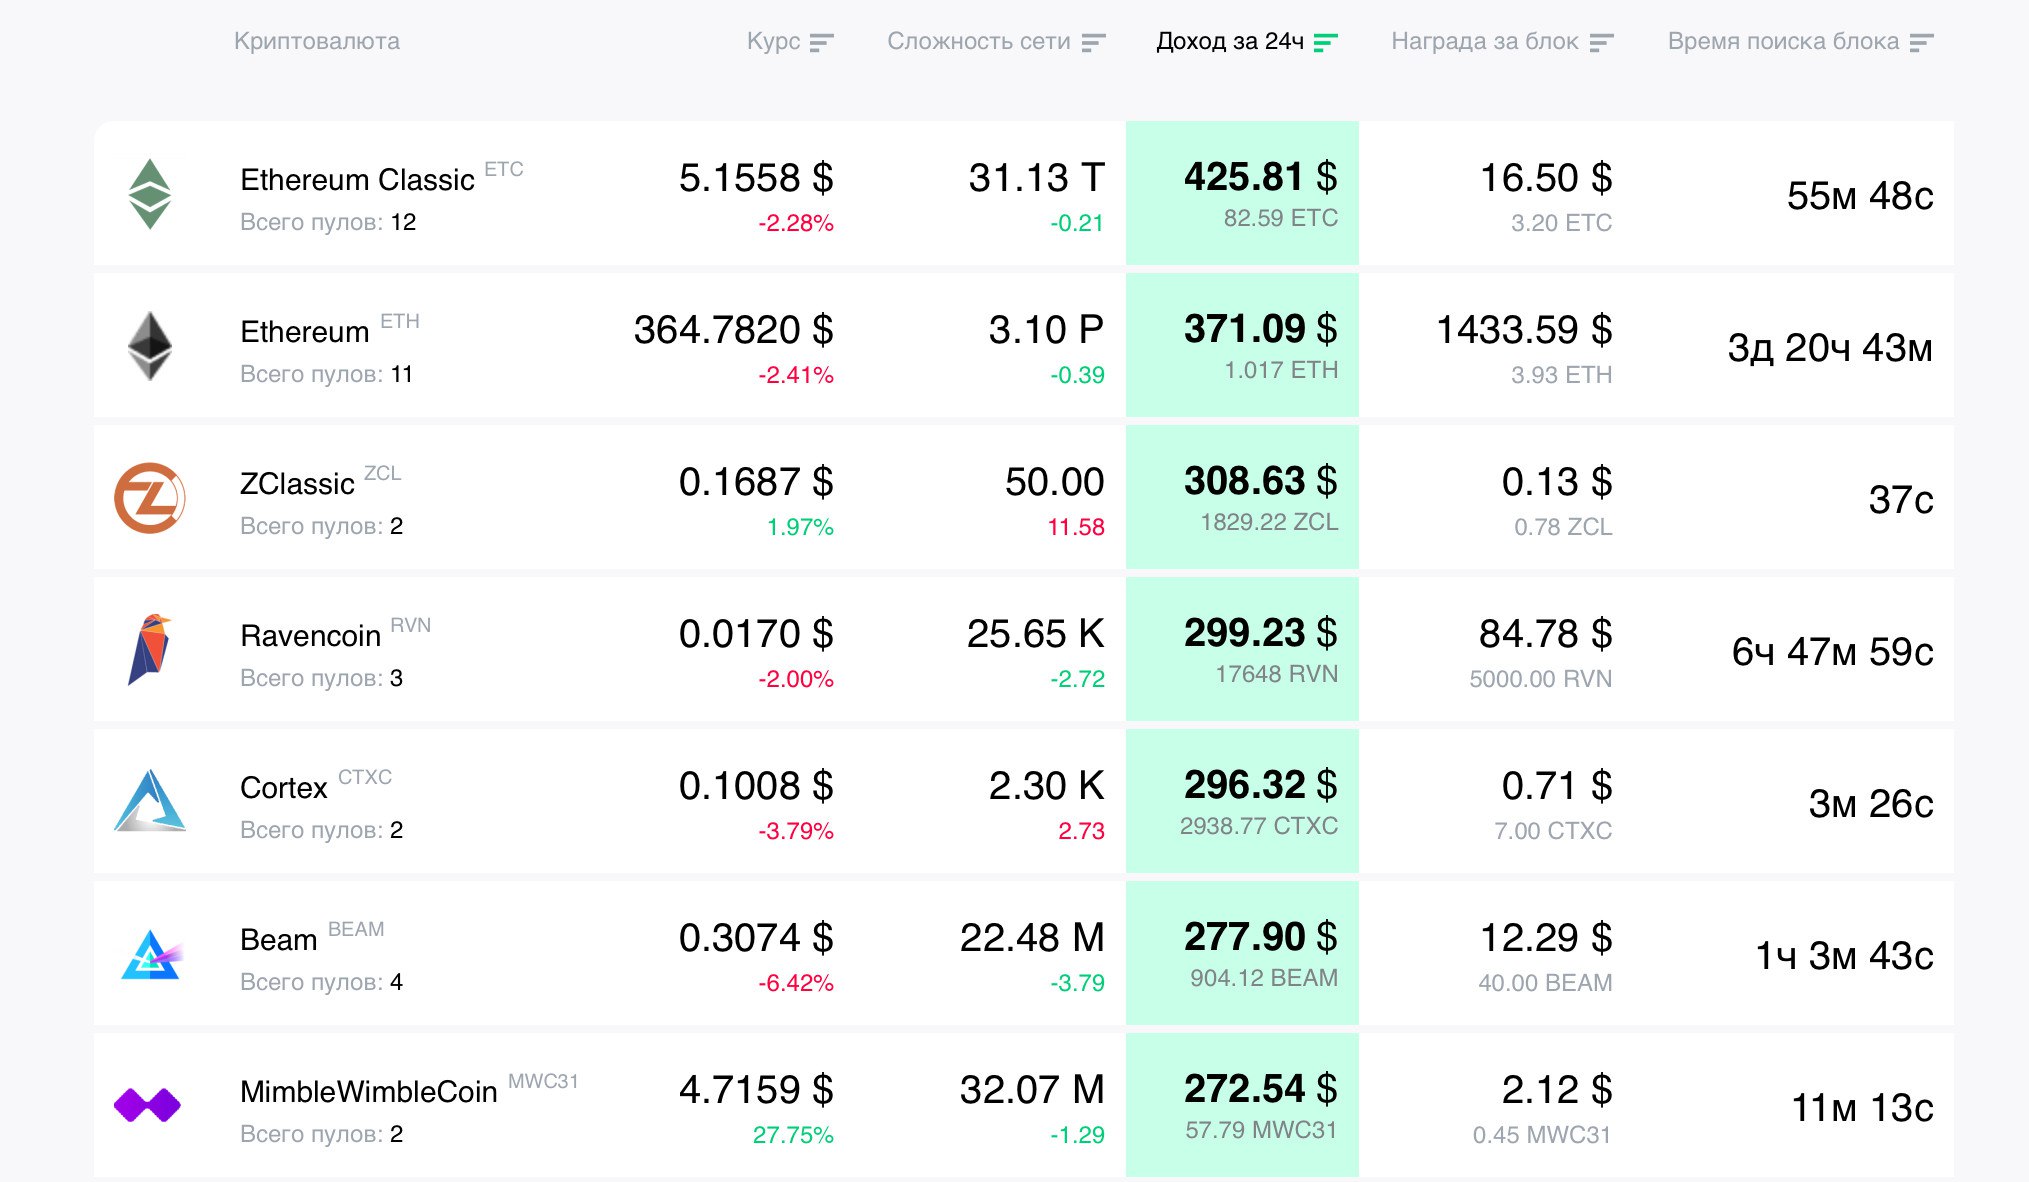Click the 371.09 $ daily income cell
This screenshot has width=2029, height=1182.
pyautogui.click(x=1242, y=345)
